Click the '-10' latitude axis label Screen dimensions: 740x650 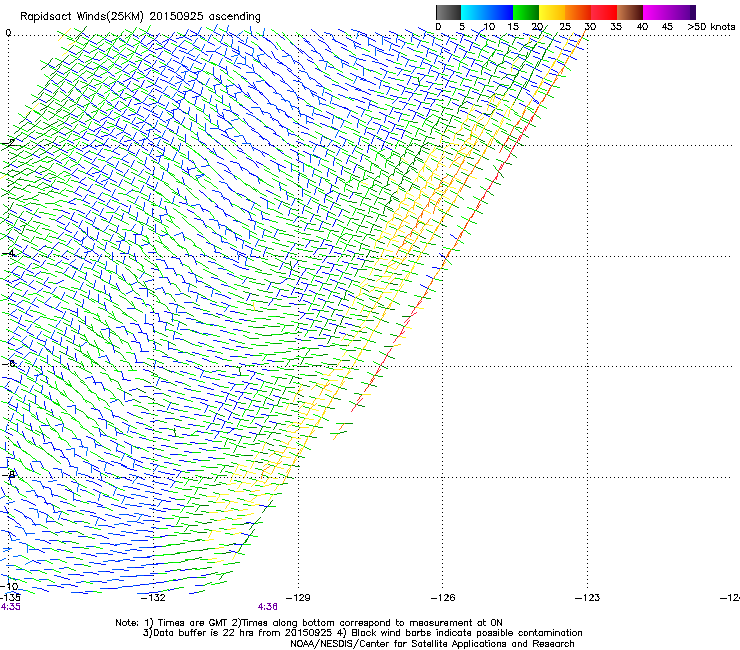click(9, 587)
